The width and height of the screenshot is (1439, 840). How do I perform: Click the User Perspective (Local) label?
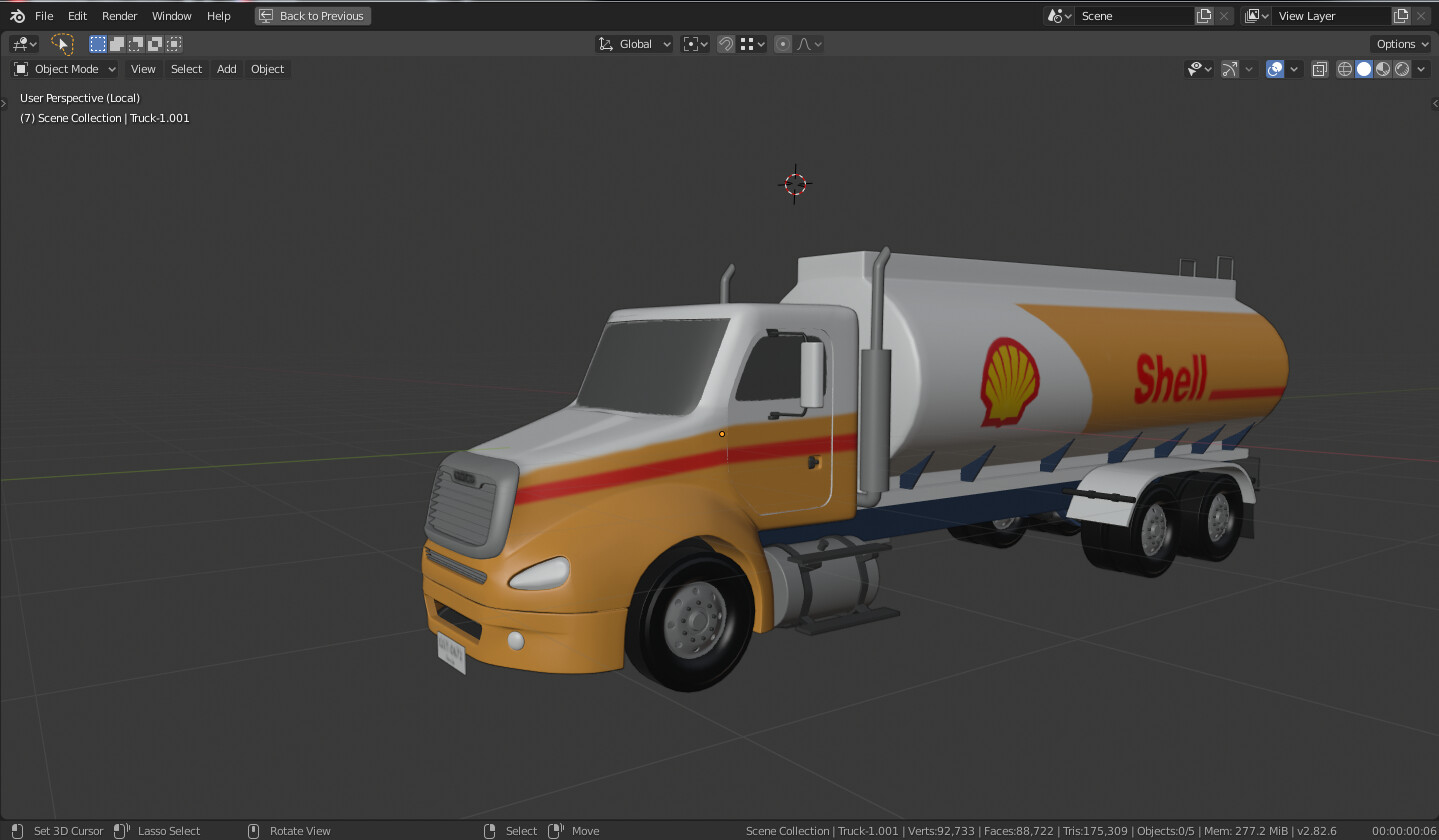[x=80, y=98]
